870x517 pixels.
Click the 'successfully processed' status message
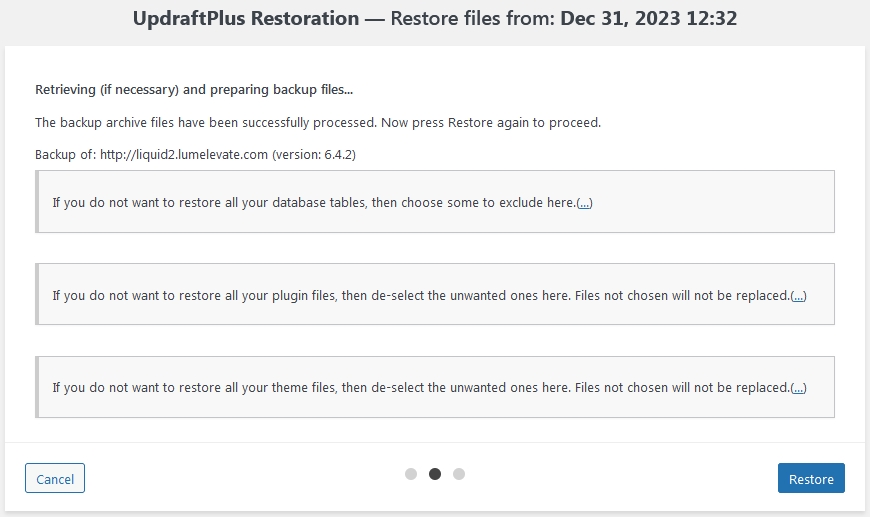317,123
